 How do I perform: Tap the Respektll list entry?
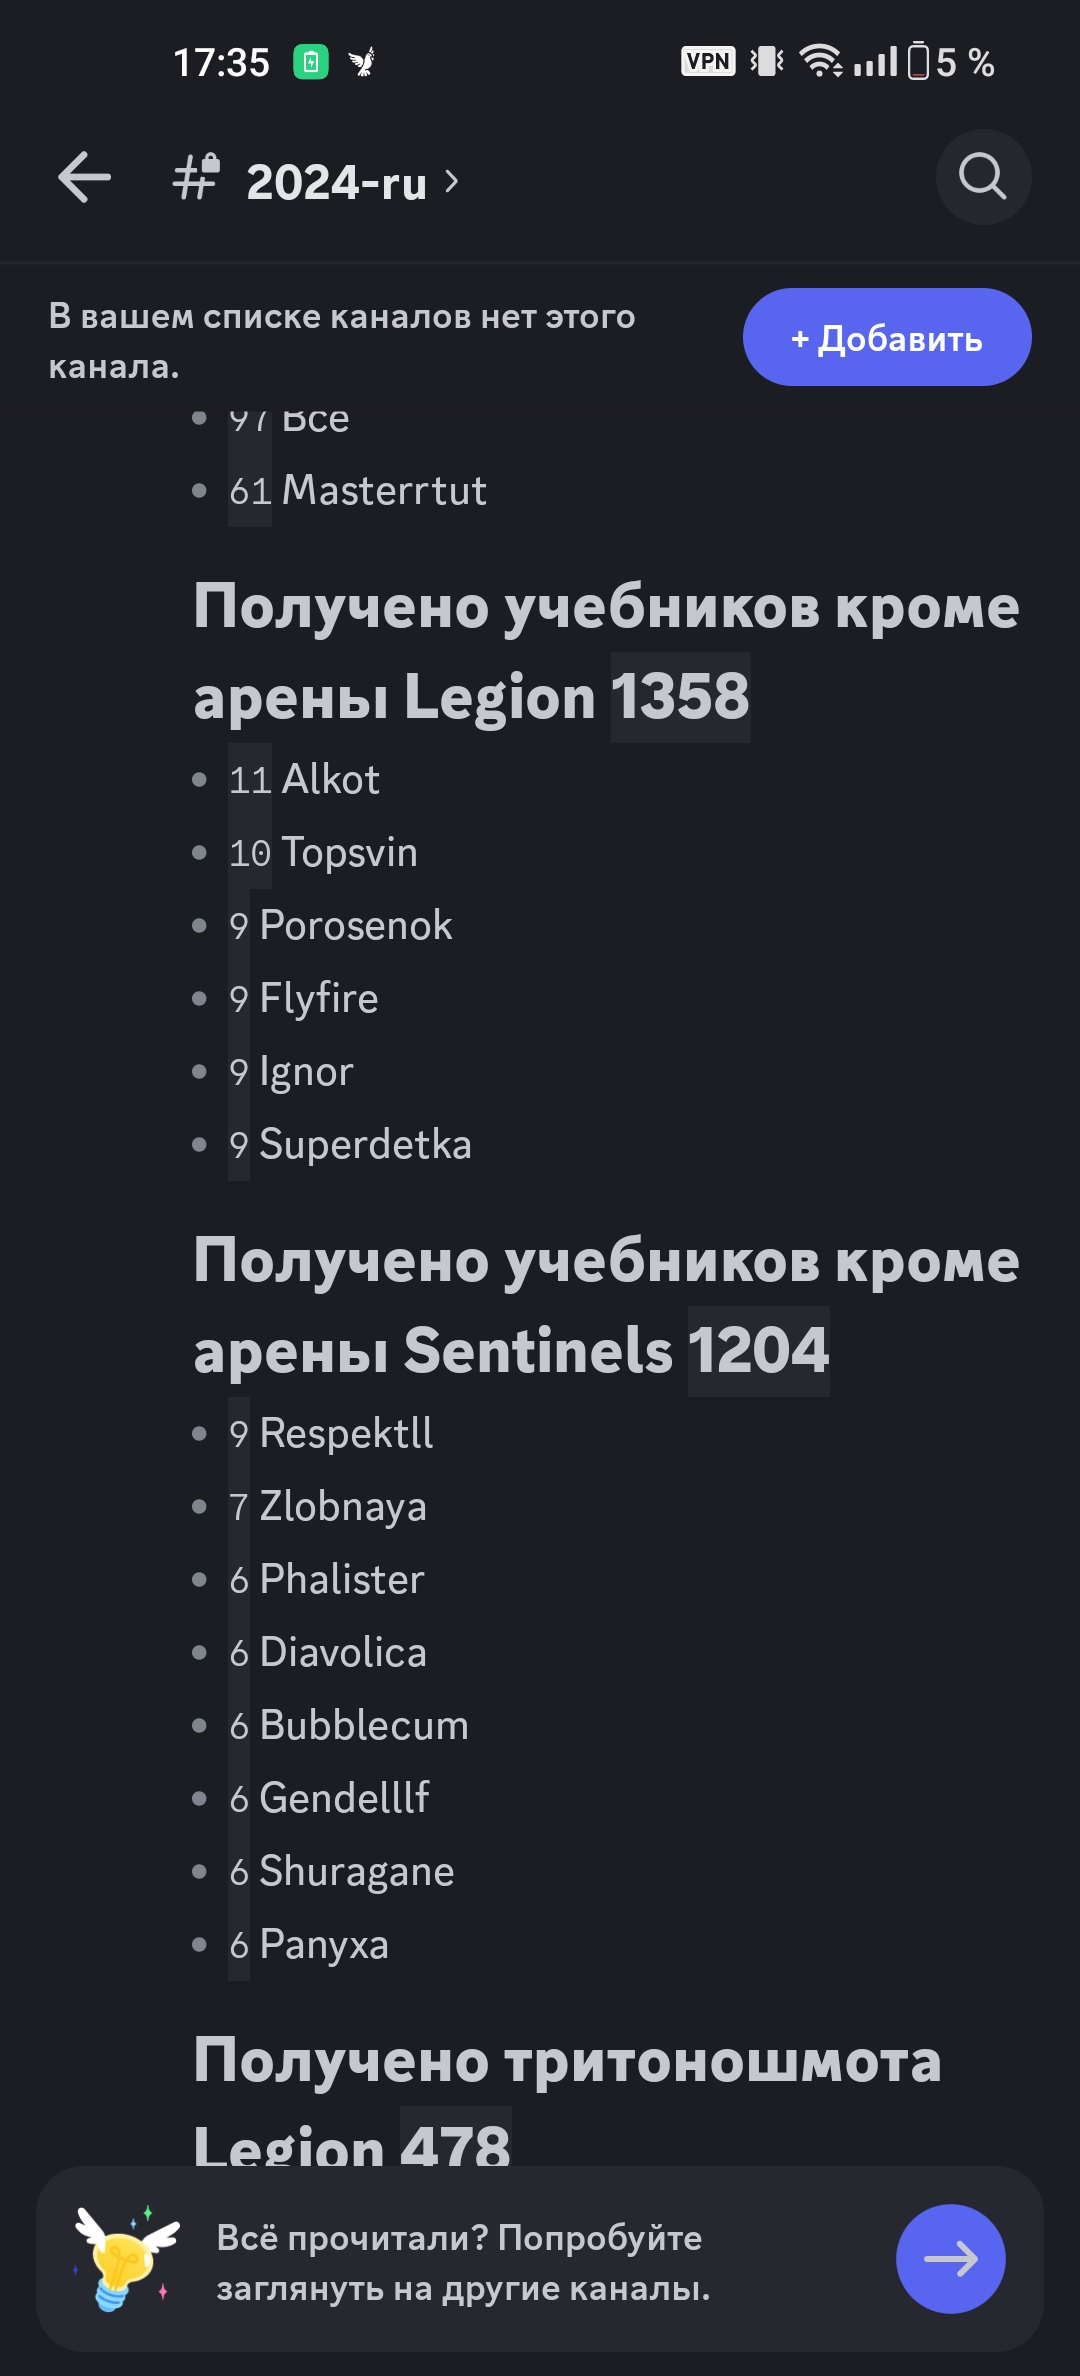pos(346,1433)
